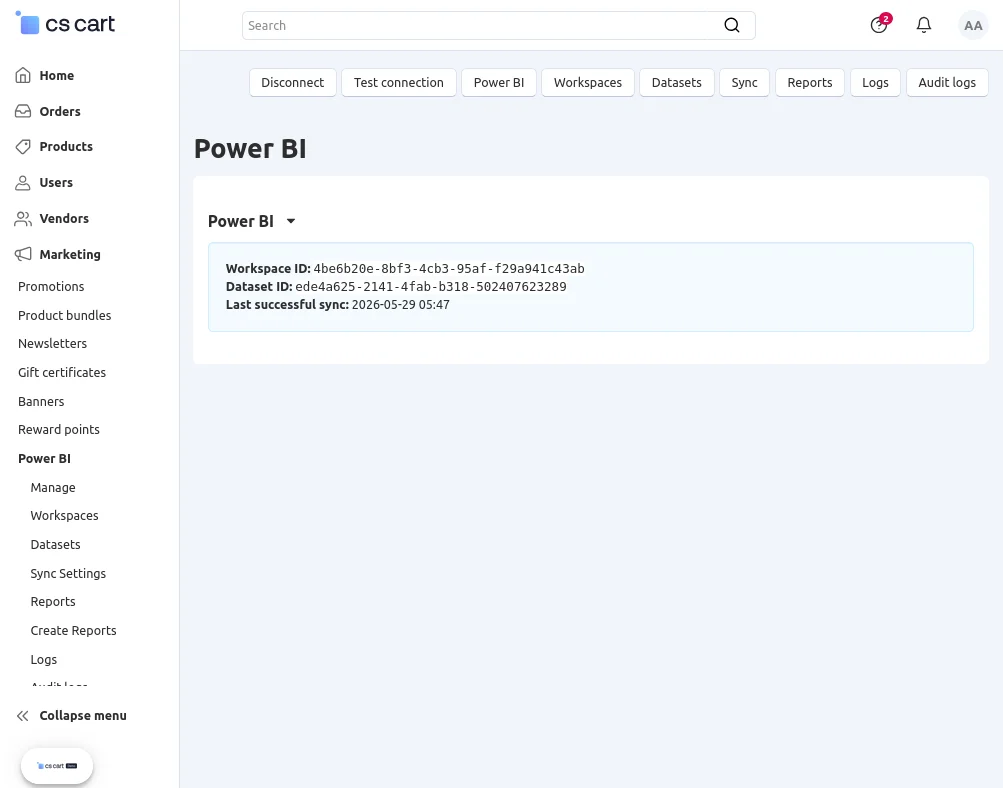Viewport: 1003px width, 788px height.
Task: Click the Test connection button
Action: point(399,83)
